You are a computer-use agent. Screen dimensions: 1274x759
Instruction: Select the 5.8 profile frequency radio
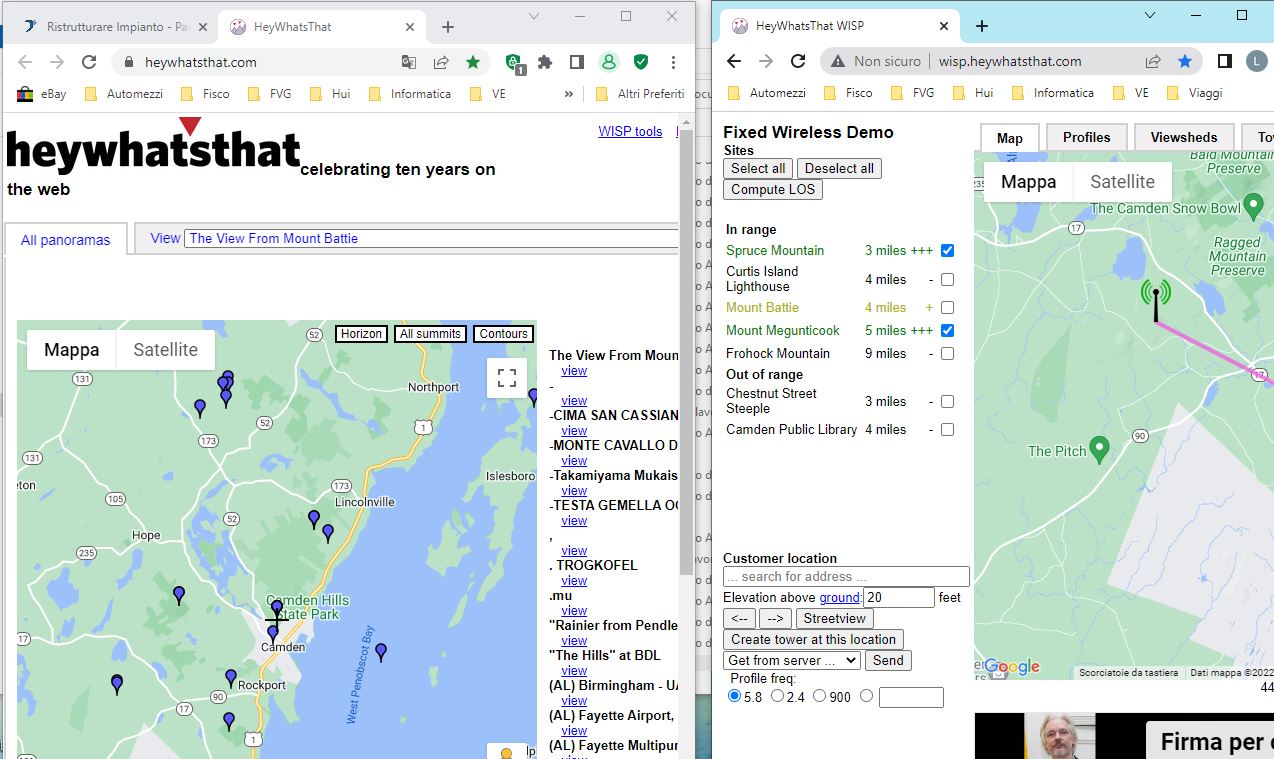pos(736,696)
